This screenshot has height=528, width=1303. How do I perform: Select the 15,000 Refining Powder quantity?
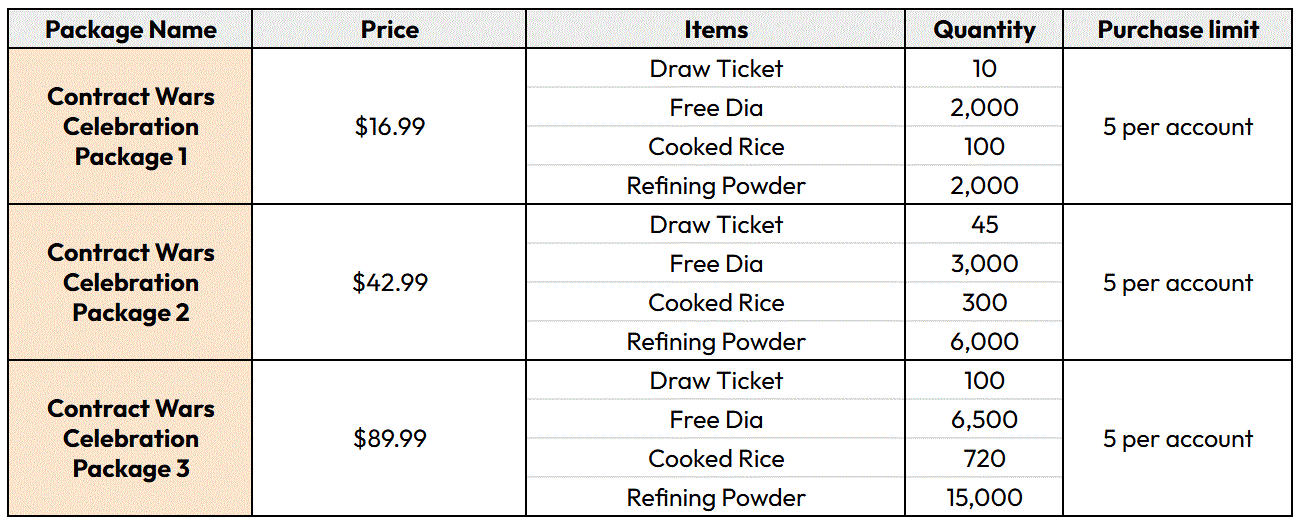[984, 498]
